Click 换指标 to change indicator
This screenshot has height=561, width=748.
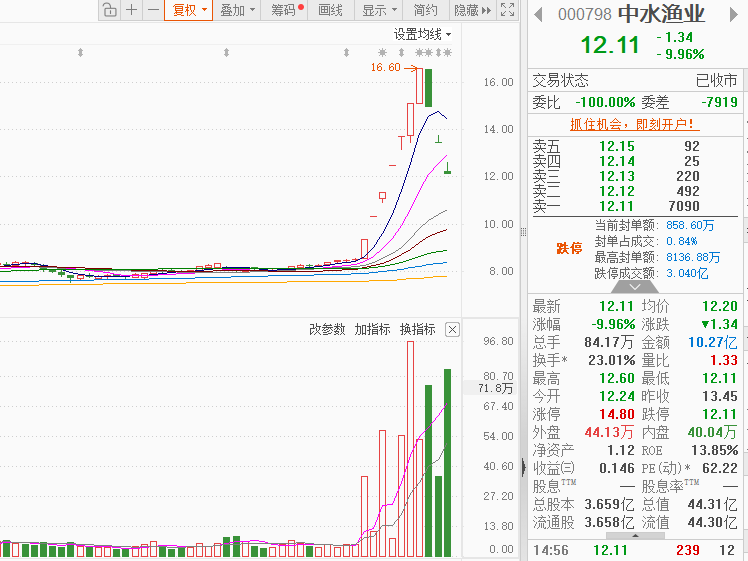point(417,330)
